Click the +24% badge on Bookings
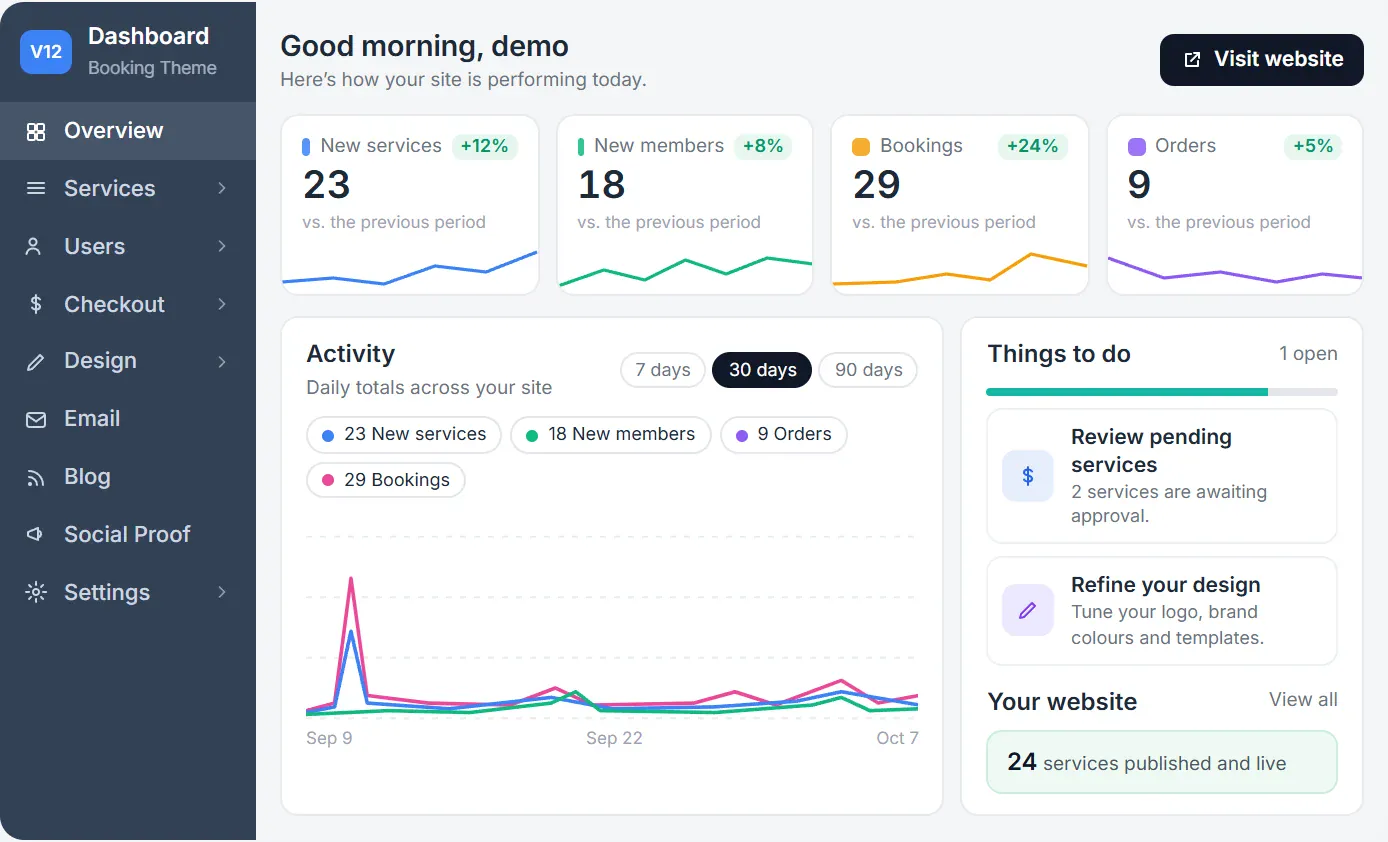1388x842 pixels. [1032, 146]
